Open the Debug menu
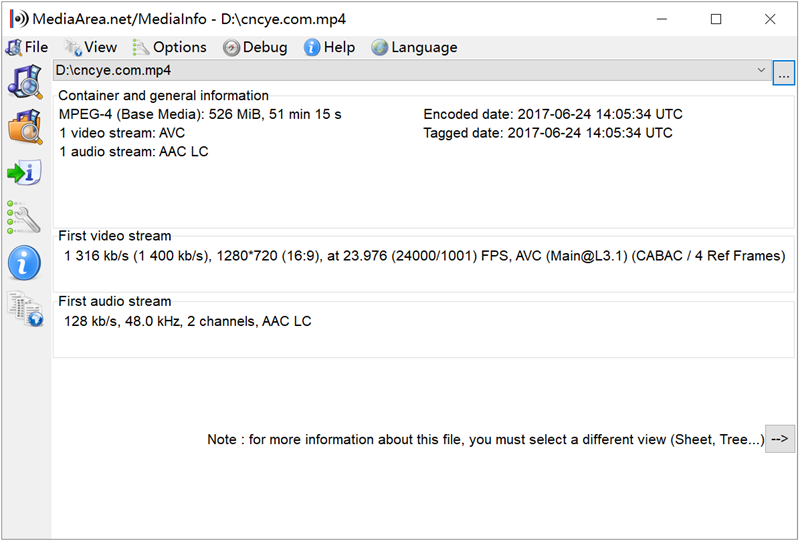Viewport: 800px width, 541px height. point(255,47)
